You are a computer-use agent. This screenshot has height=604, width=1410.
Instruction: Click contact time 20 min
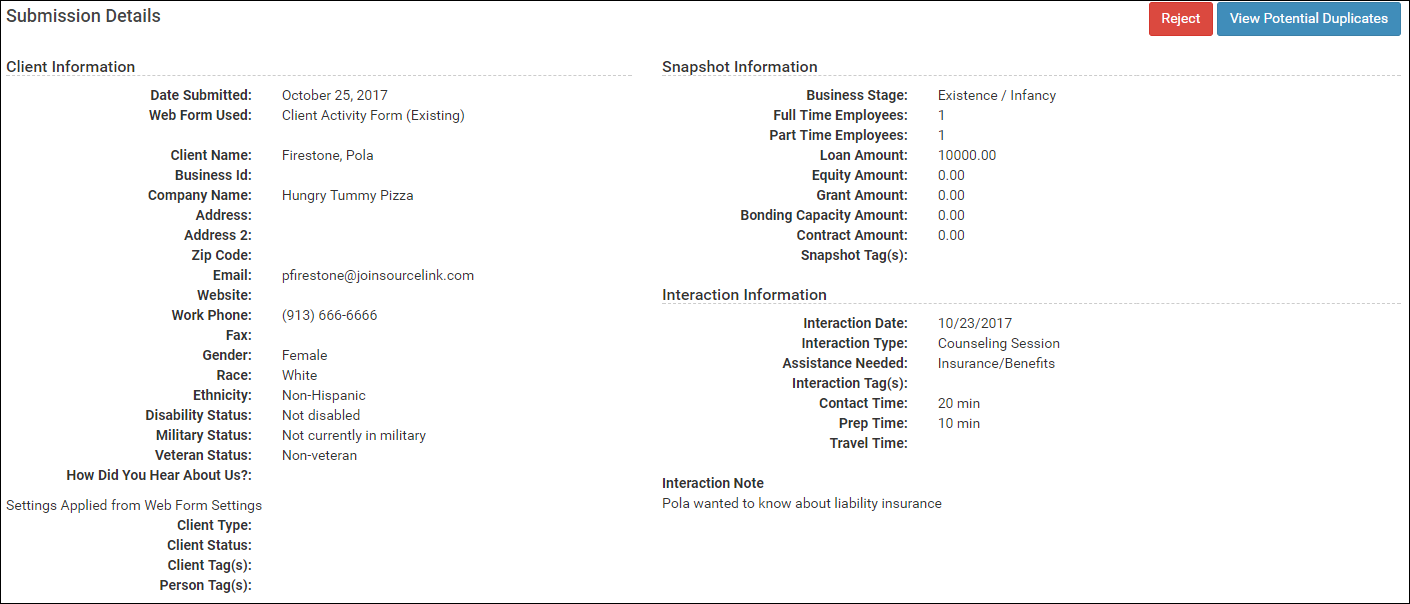(959, 403)
